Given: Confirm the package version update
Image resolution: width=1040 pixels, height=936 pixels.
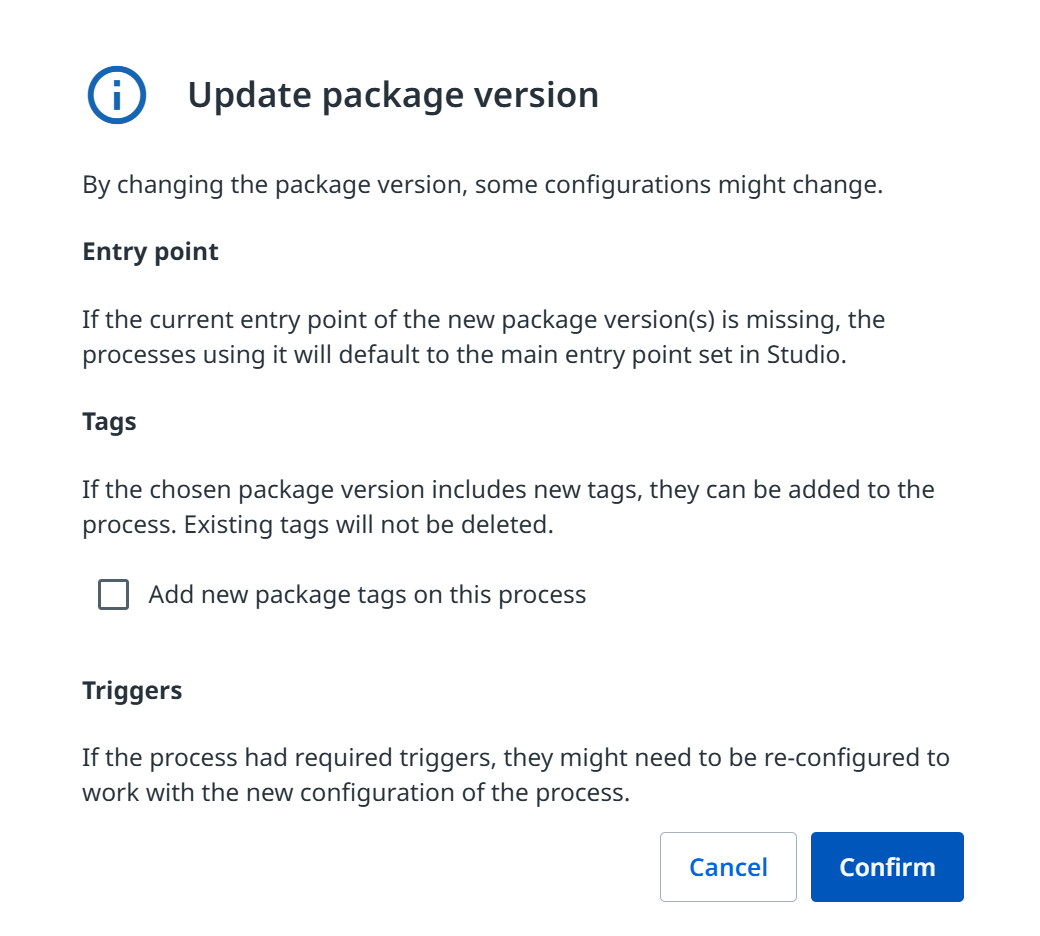Looking at the screenshot, I should (x=887, y=866).
